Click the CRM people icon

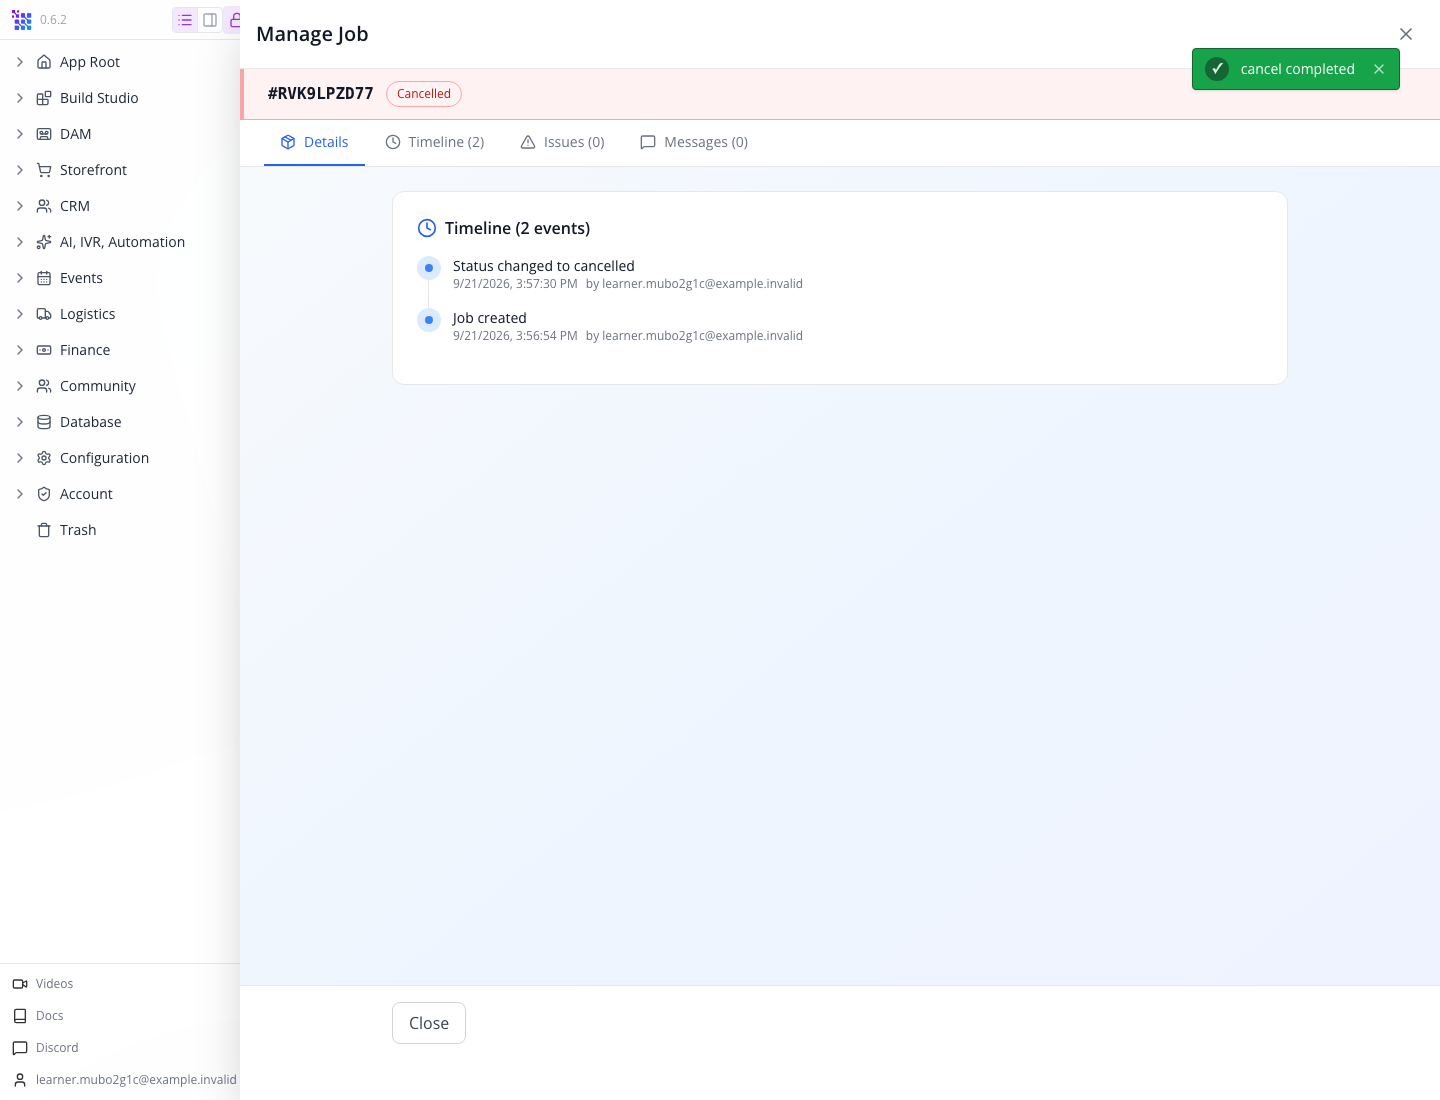point(44,206)
